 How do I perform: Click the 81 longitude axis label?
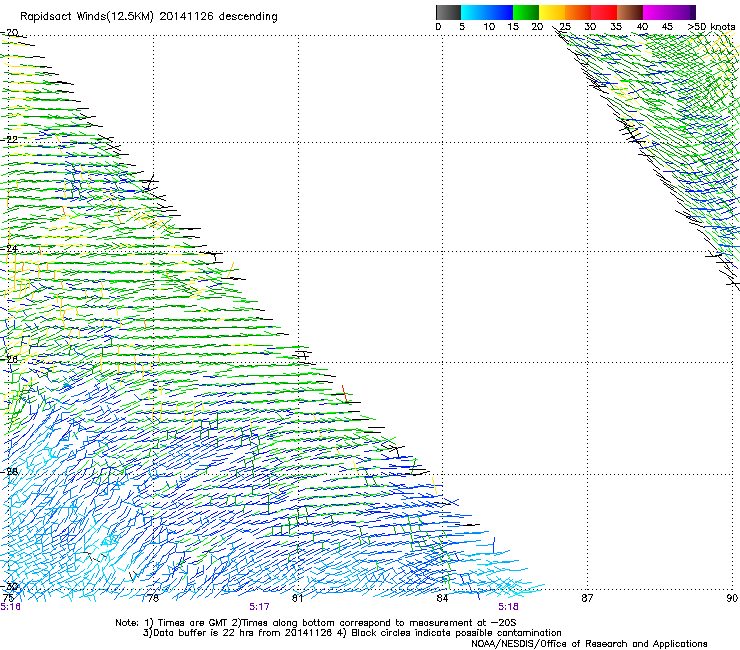pyautogui.click(x=297, y=598)
